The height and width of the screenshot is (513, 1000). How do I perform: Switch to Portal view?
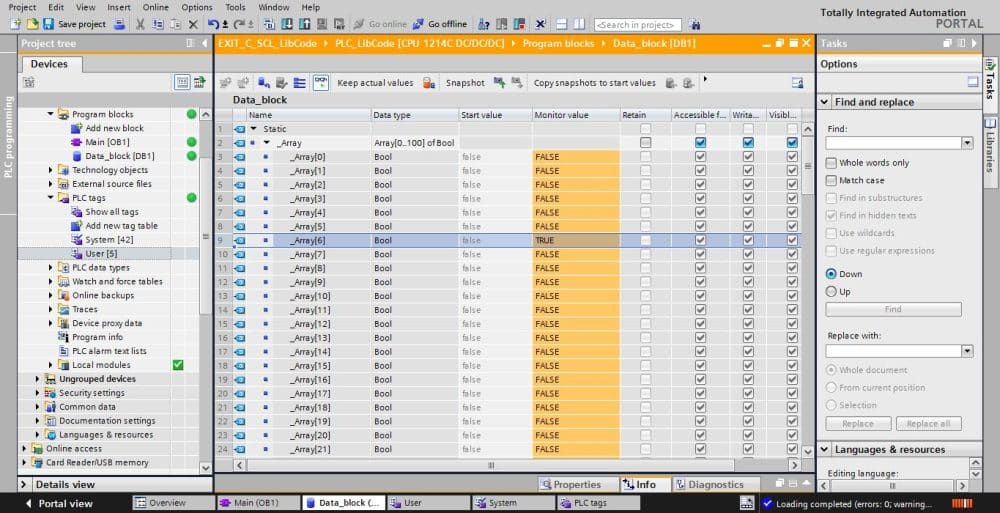click(59, 503)
